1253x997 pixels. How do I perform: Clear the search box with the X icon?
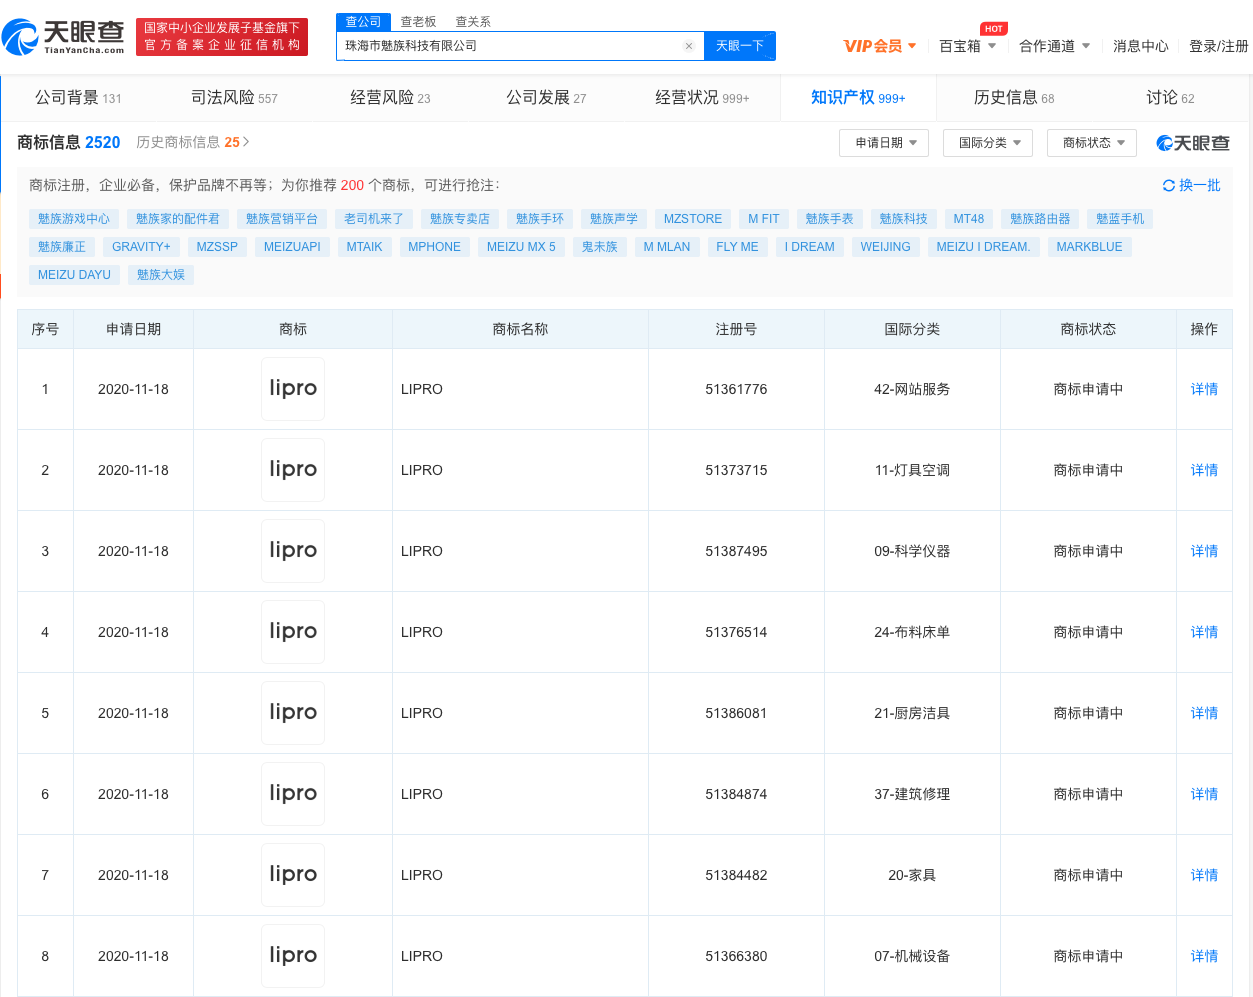coord(687,46)
